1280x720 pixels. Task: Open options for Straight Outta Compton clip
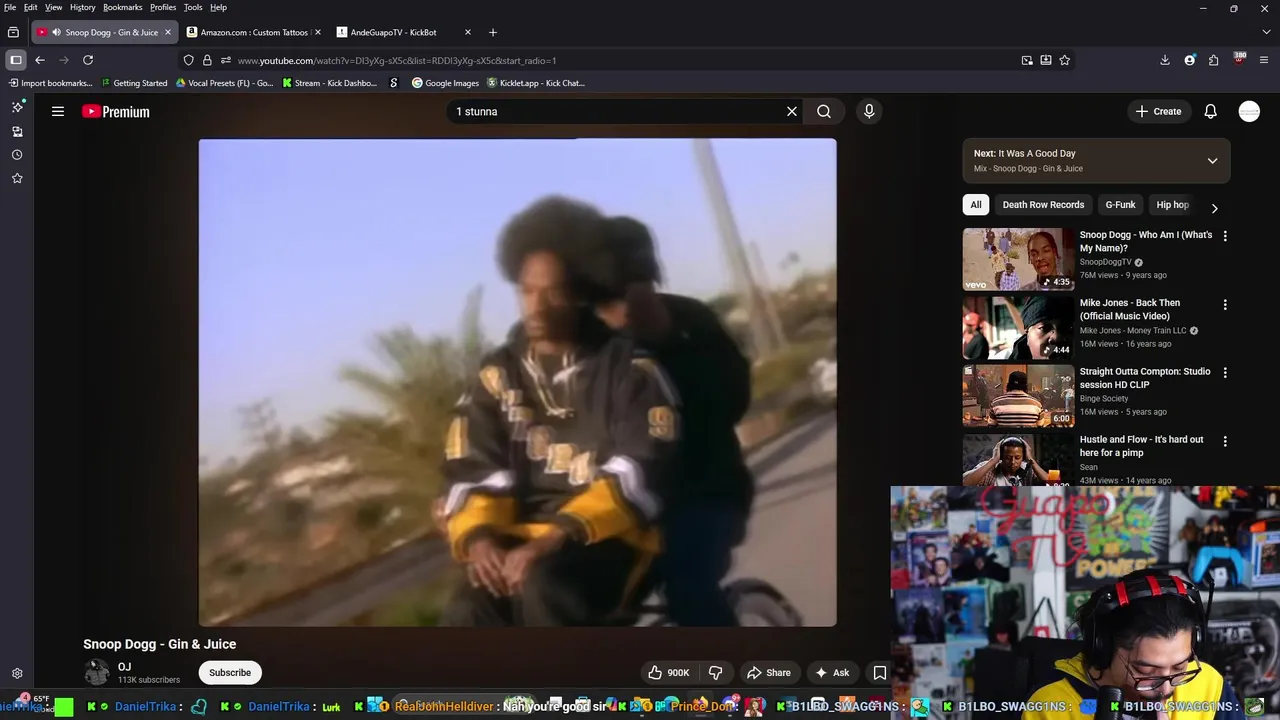click(x=1225, y=372)
